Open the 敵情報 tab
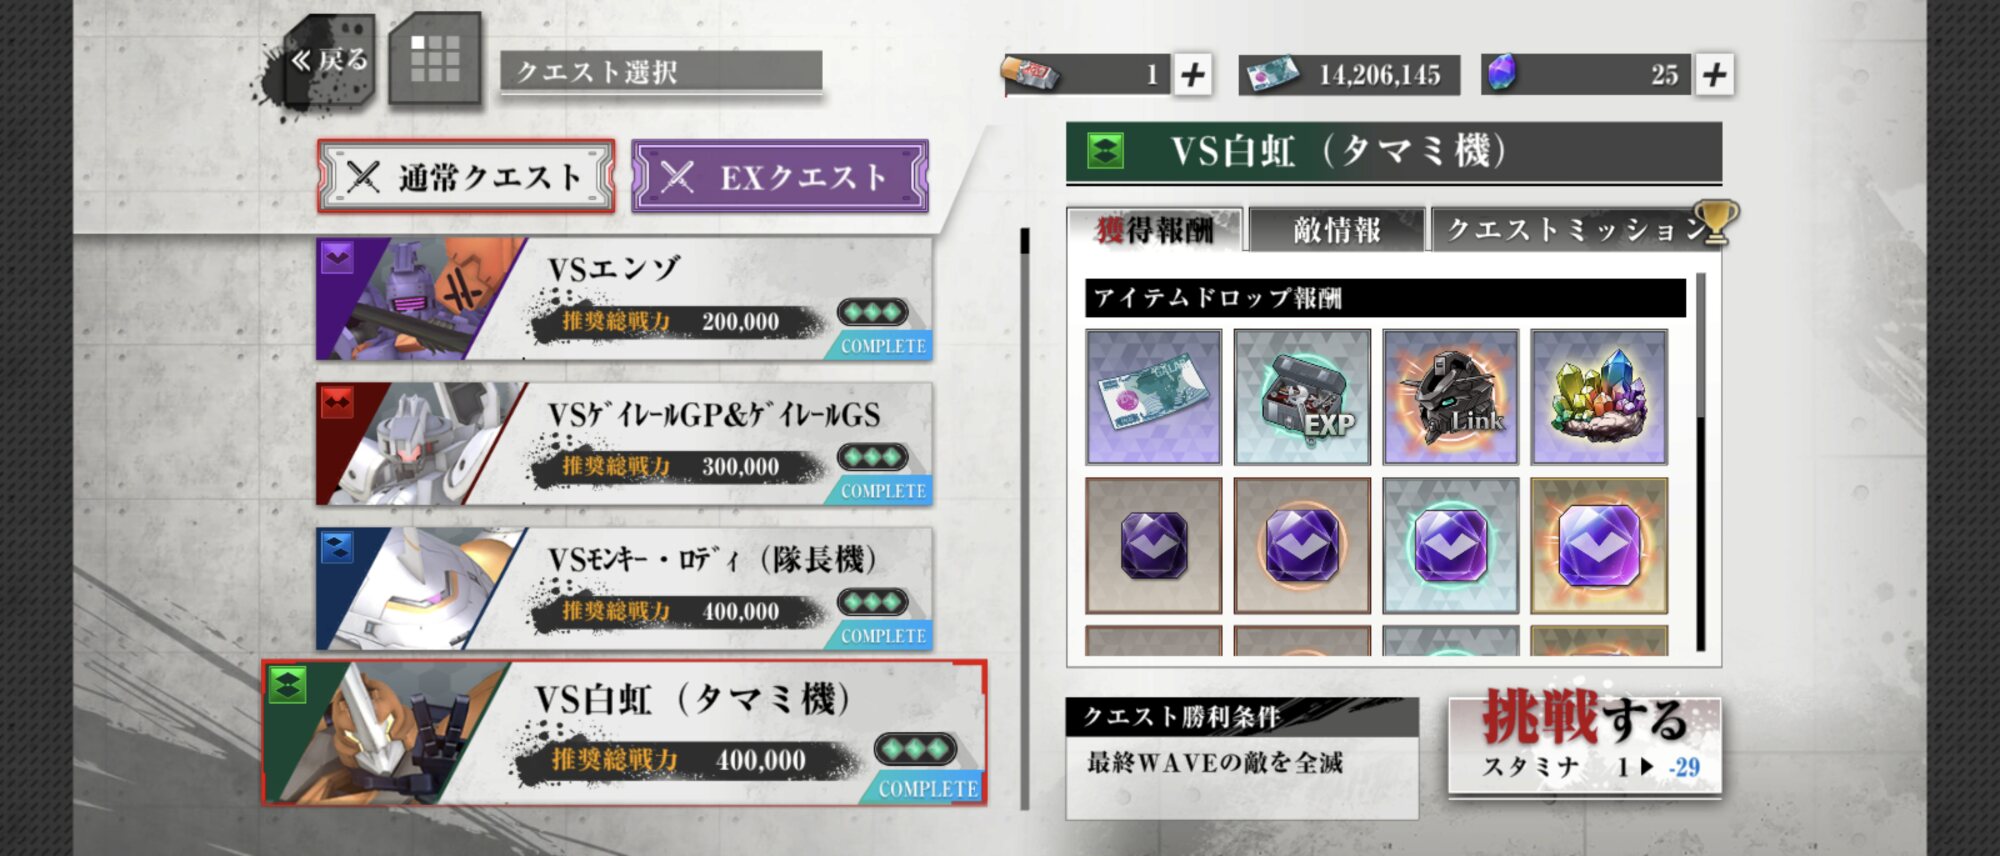Image resolution: width=2000 pixels, height=856 pixels. click(x=1337, y=230)
